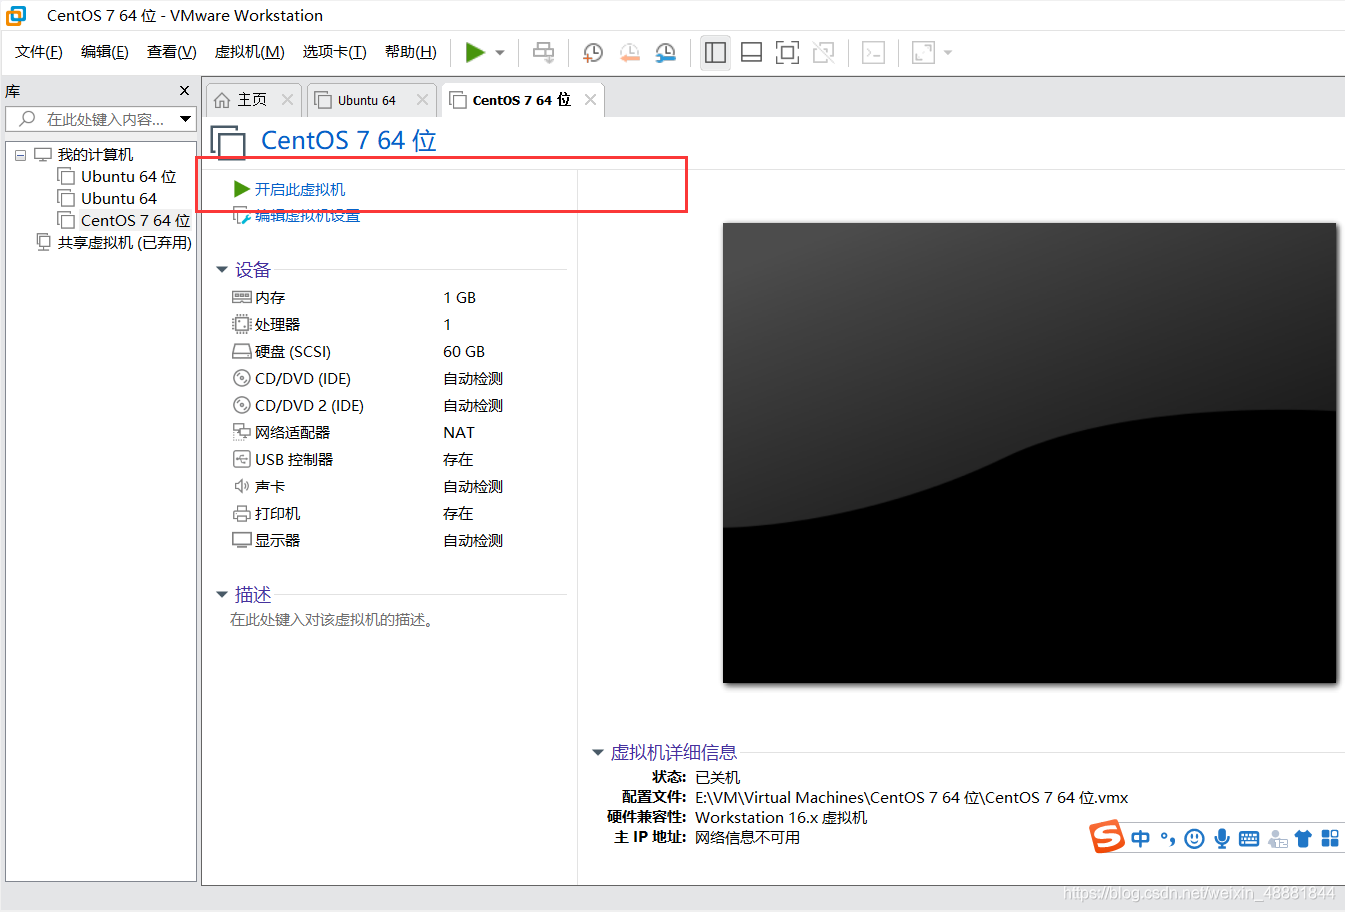The width and height of the screenshot is (1345, 912).
Task: Select 我的计算机 in the library tree
Action: point(95,155)
